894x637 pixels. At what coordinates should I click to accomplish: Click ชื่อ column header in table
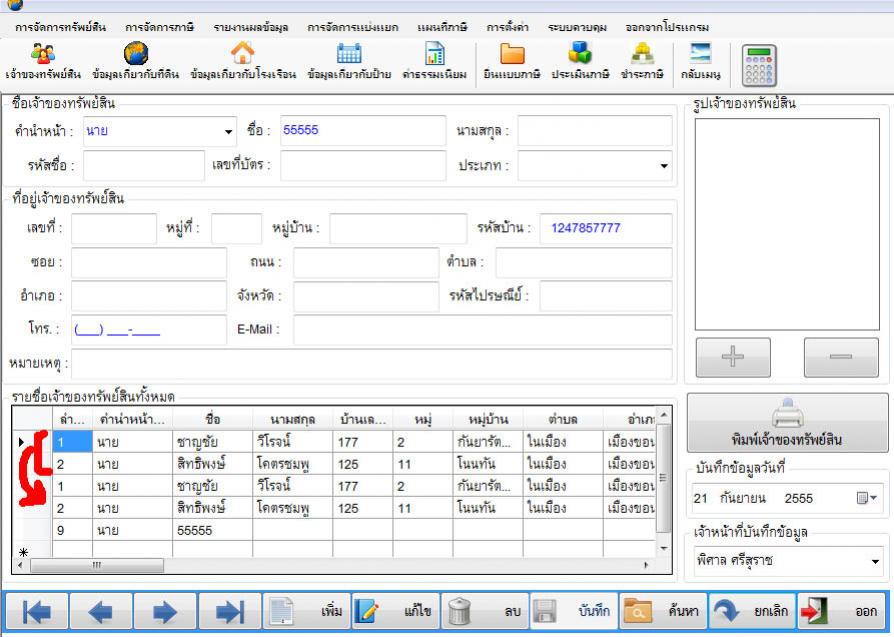[212, 420]
